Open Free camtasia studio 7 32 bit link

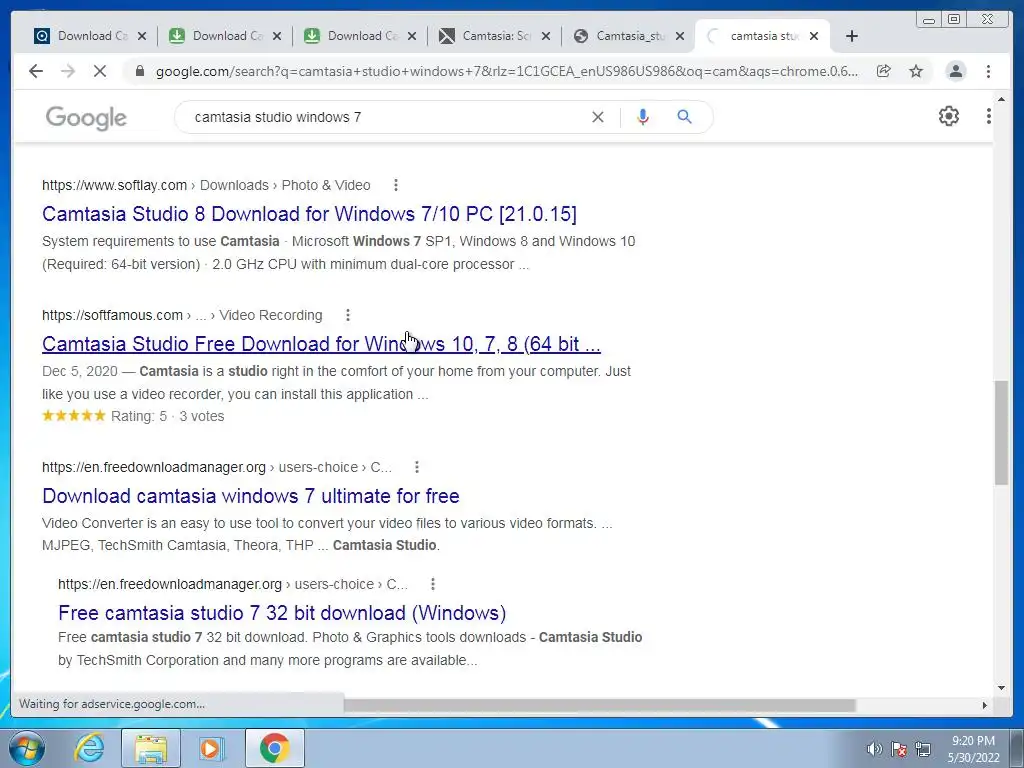(x=282, y=613)
